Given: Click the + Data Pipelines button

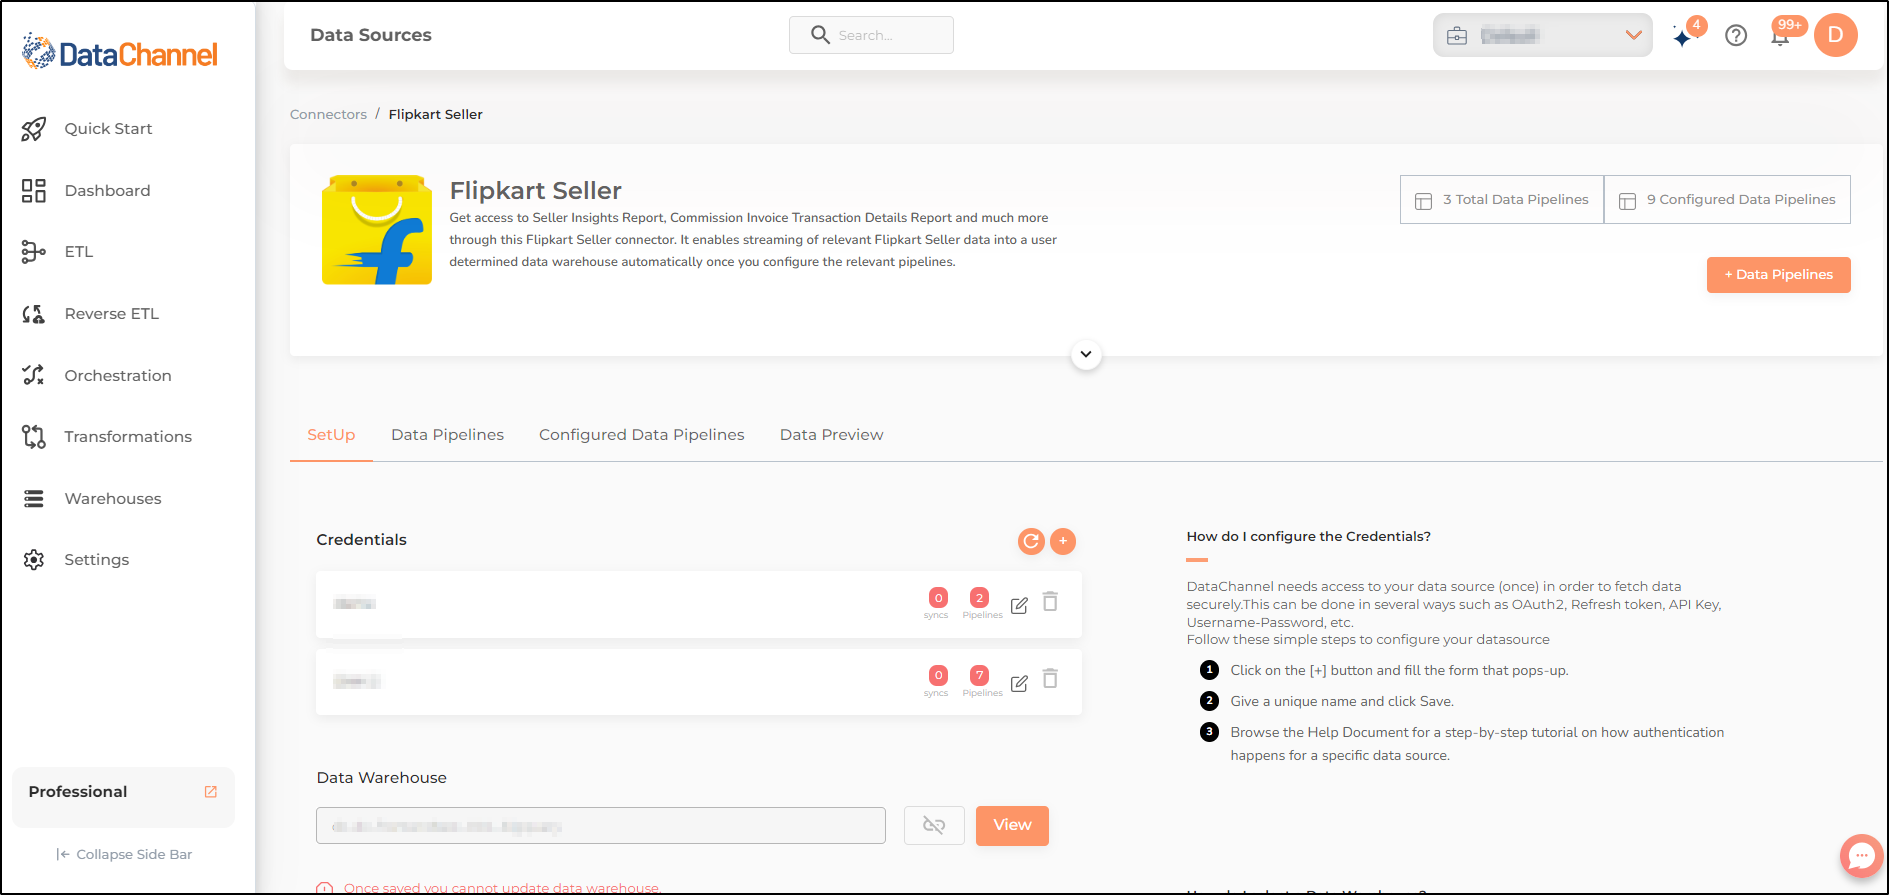Looking at the screenshot, I should click(1778, 275).
